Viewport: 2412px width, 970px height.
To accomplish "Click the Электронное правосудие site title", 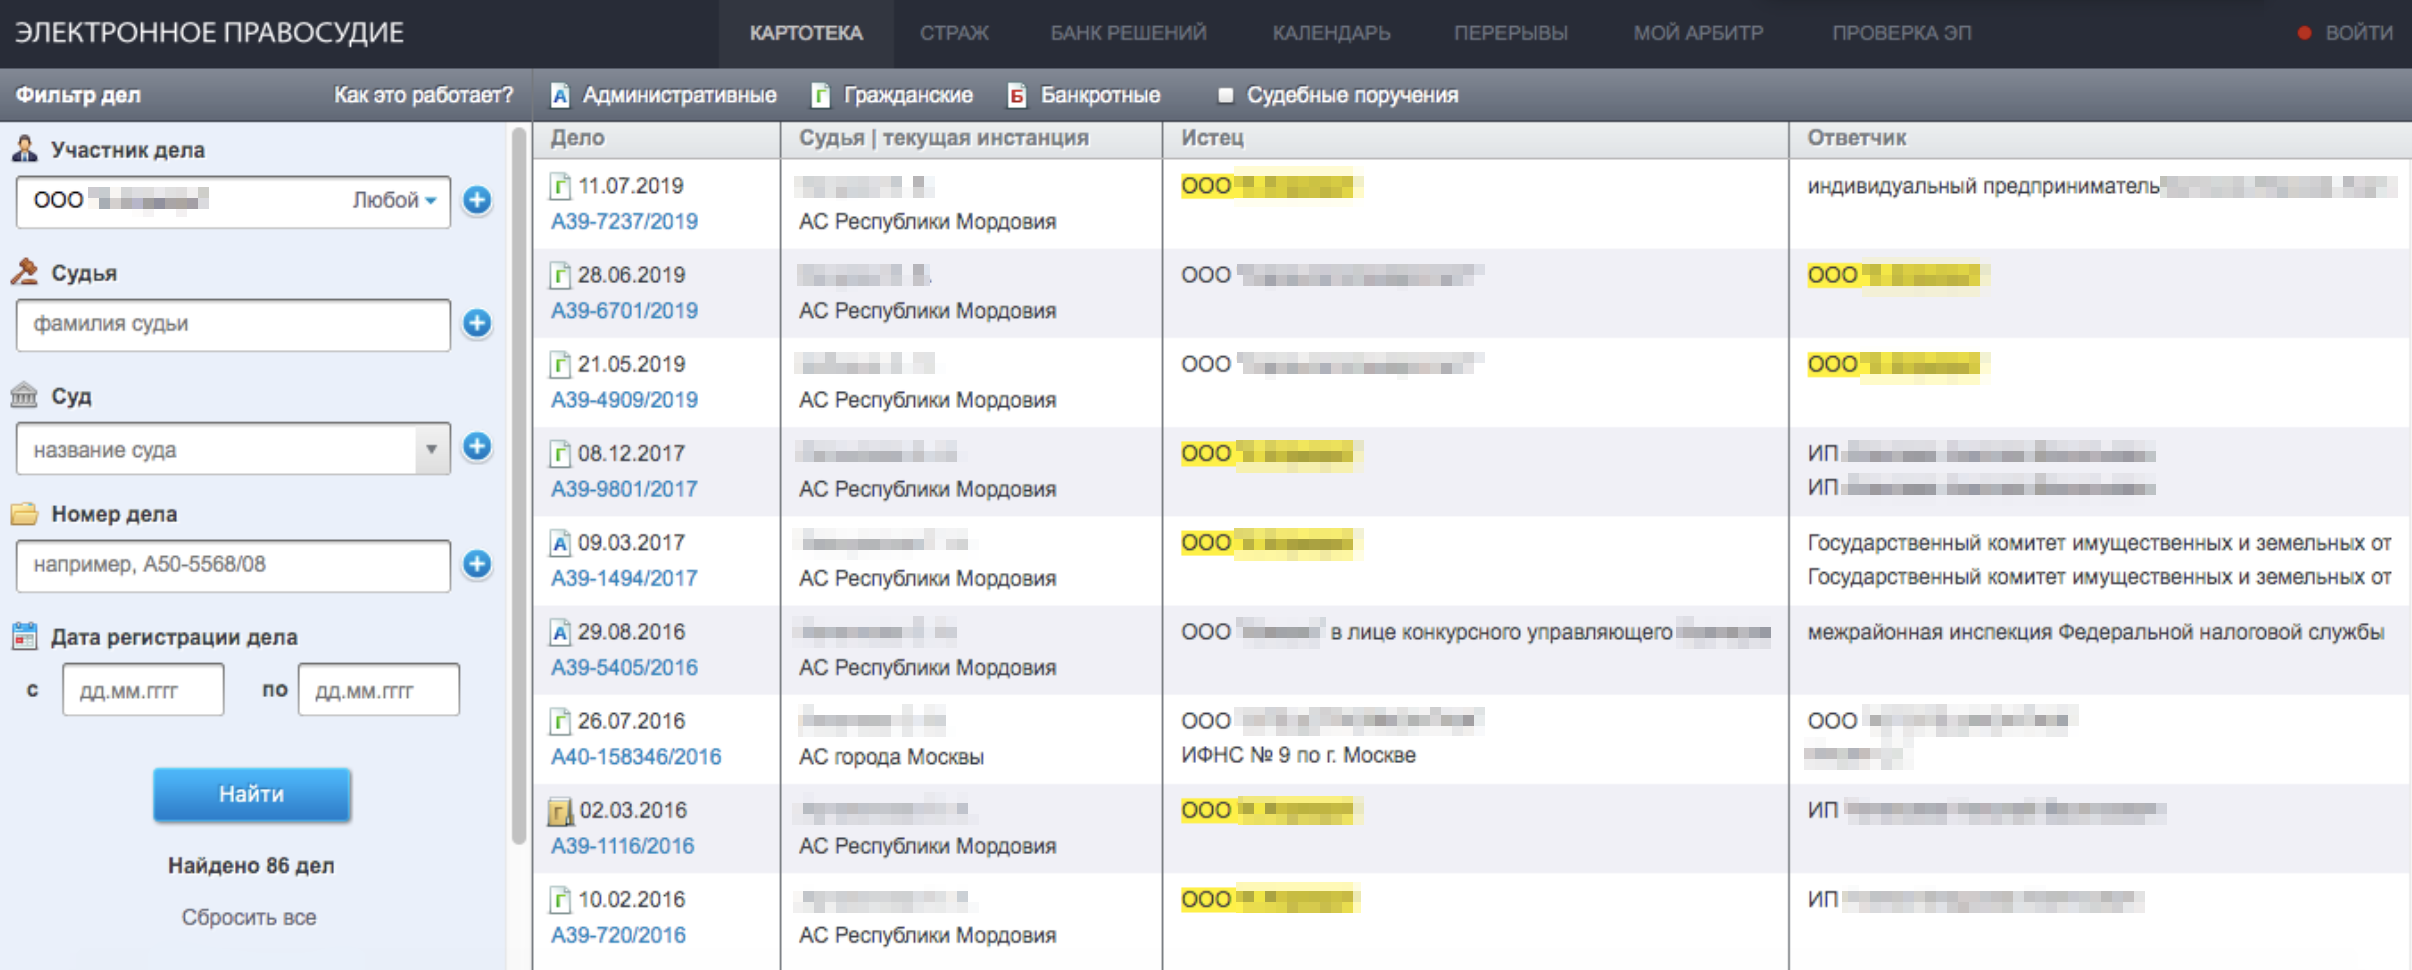I will click(x=209, y=33).
